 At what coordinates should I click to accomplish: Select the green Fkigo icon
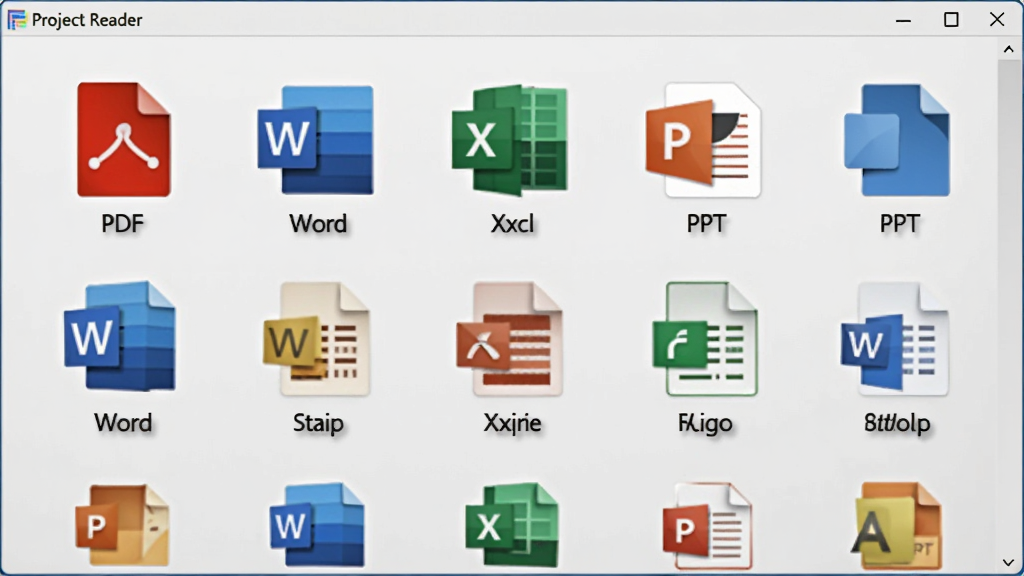[705, 339]
